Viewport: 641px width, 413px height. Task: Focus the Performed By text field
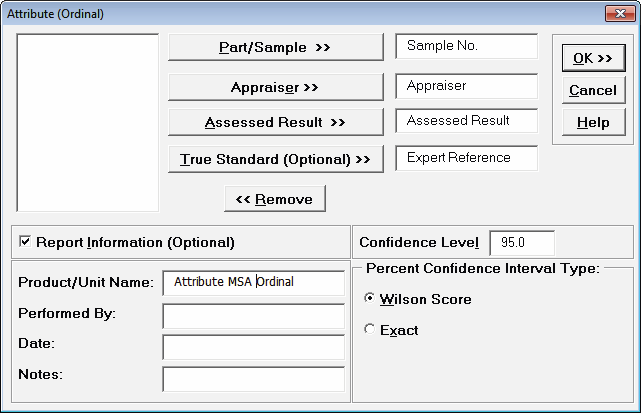(x=253, y=316)
